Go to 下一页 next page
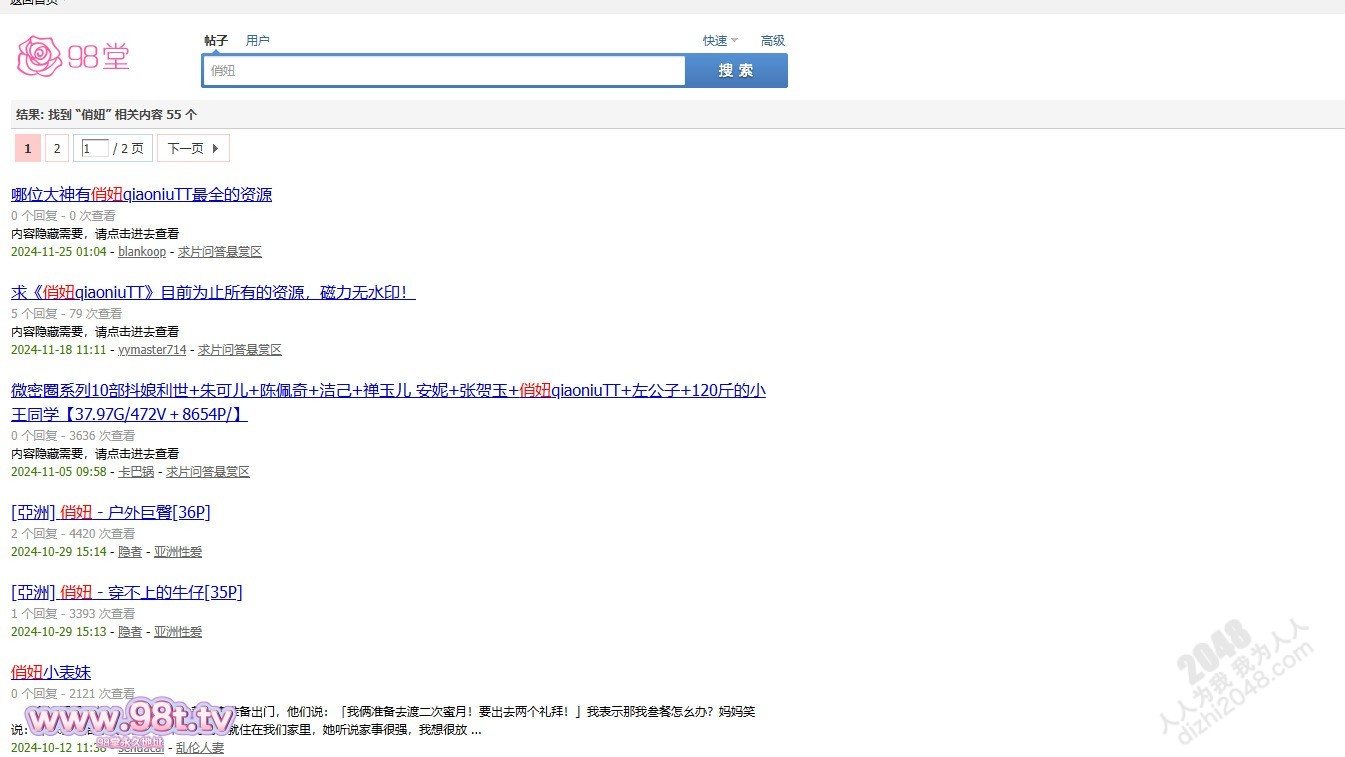Screen dimensions: 1345x757 tap(193, 149)
